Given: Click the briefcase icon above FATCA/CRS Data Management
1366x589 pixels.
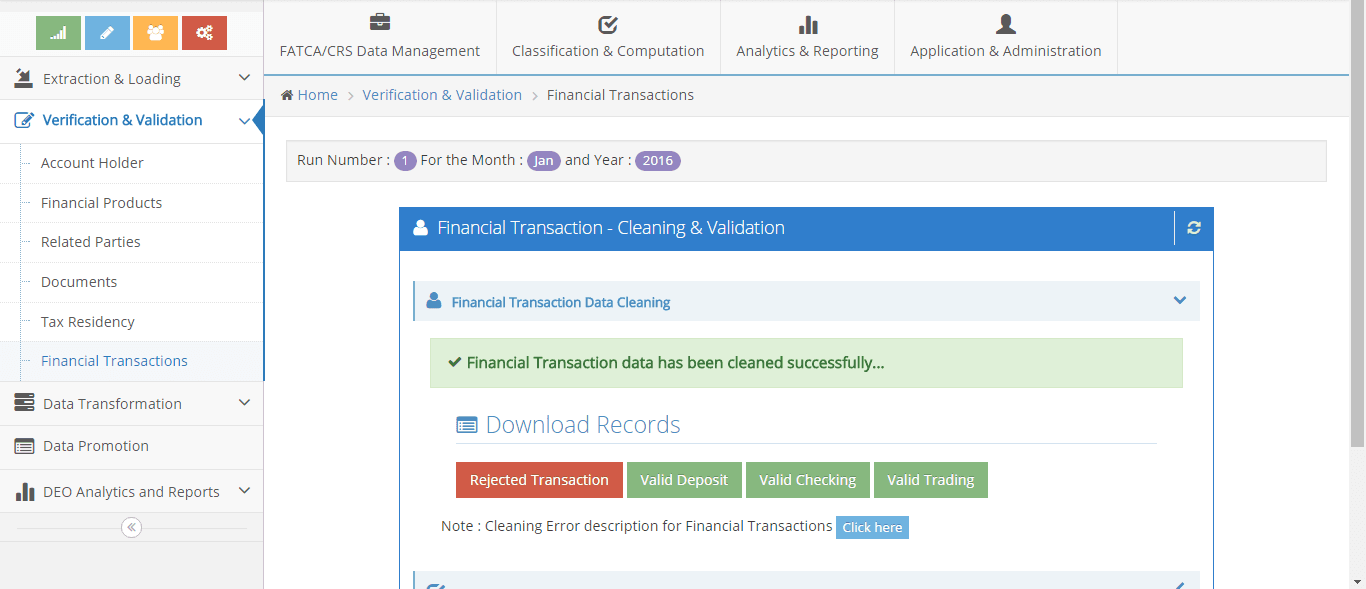Looking at the screenshot, I should (380, 23).
